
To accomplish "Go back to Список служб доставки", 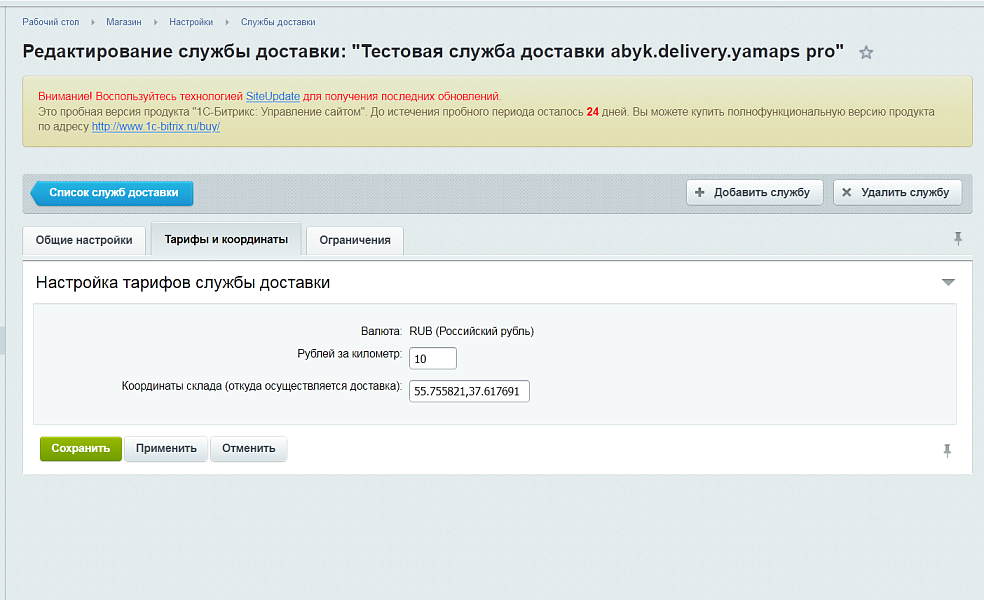I will pyautogui.click(x=113, y=192).
